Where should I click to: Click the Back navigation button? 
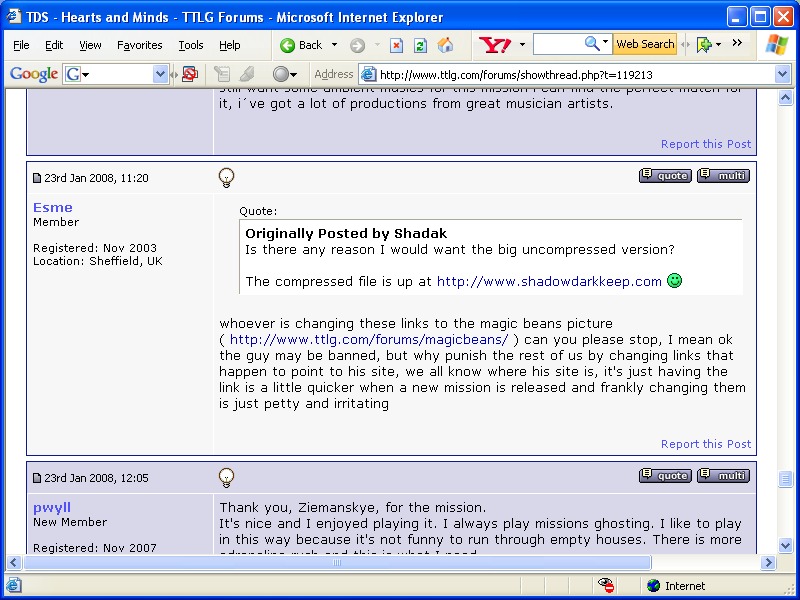301,45
